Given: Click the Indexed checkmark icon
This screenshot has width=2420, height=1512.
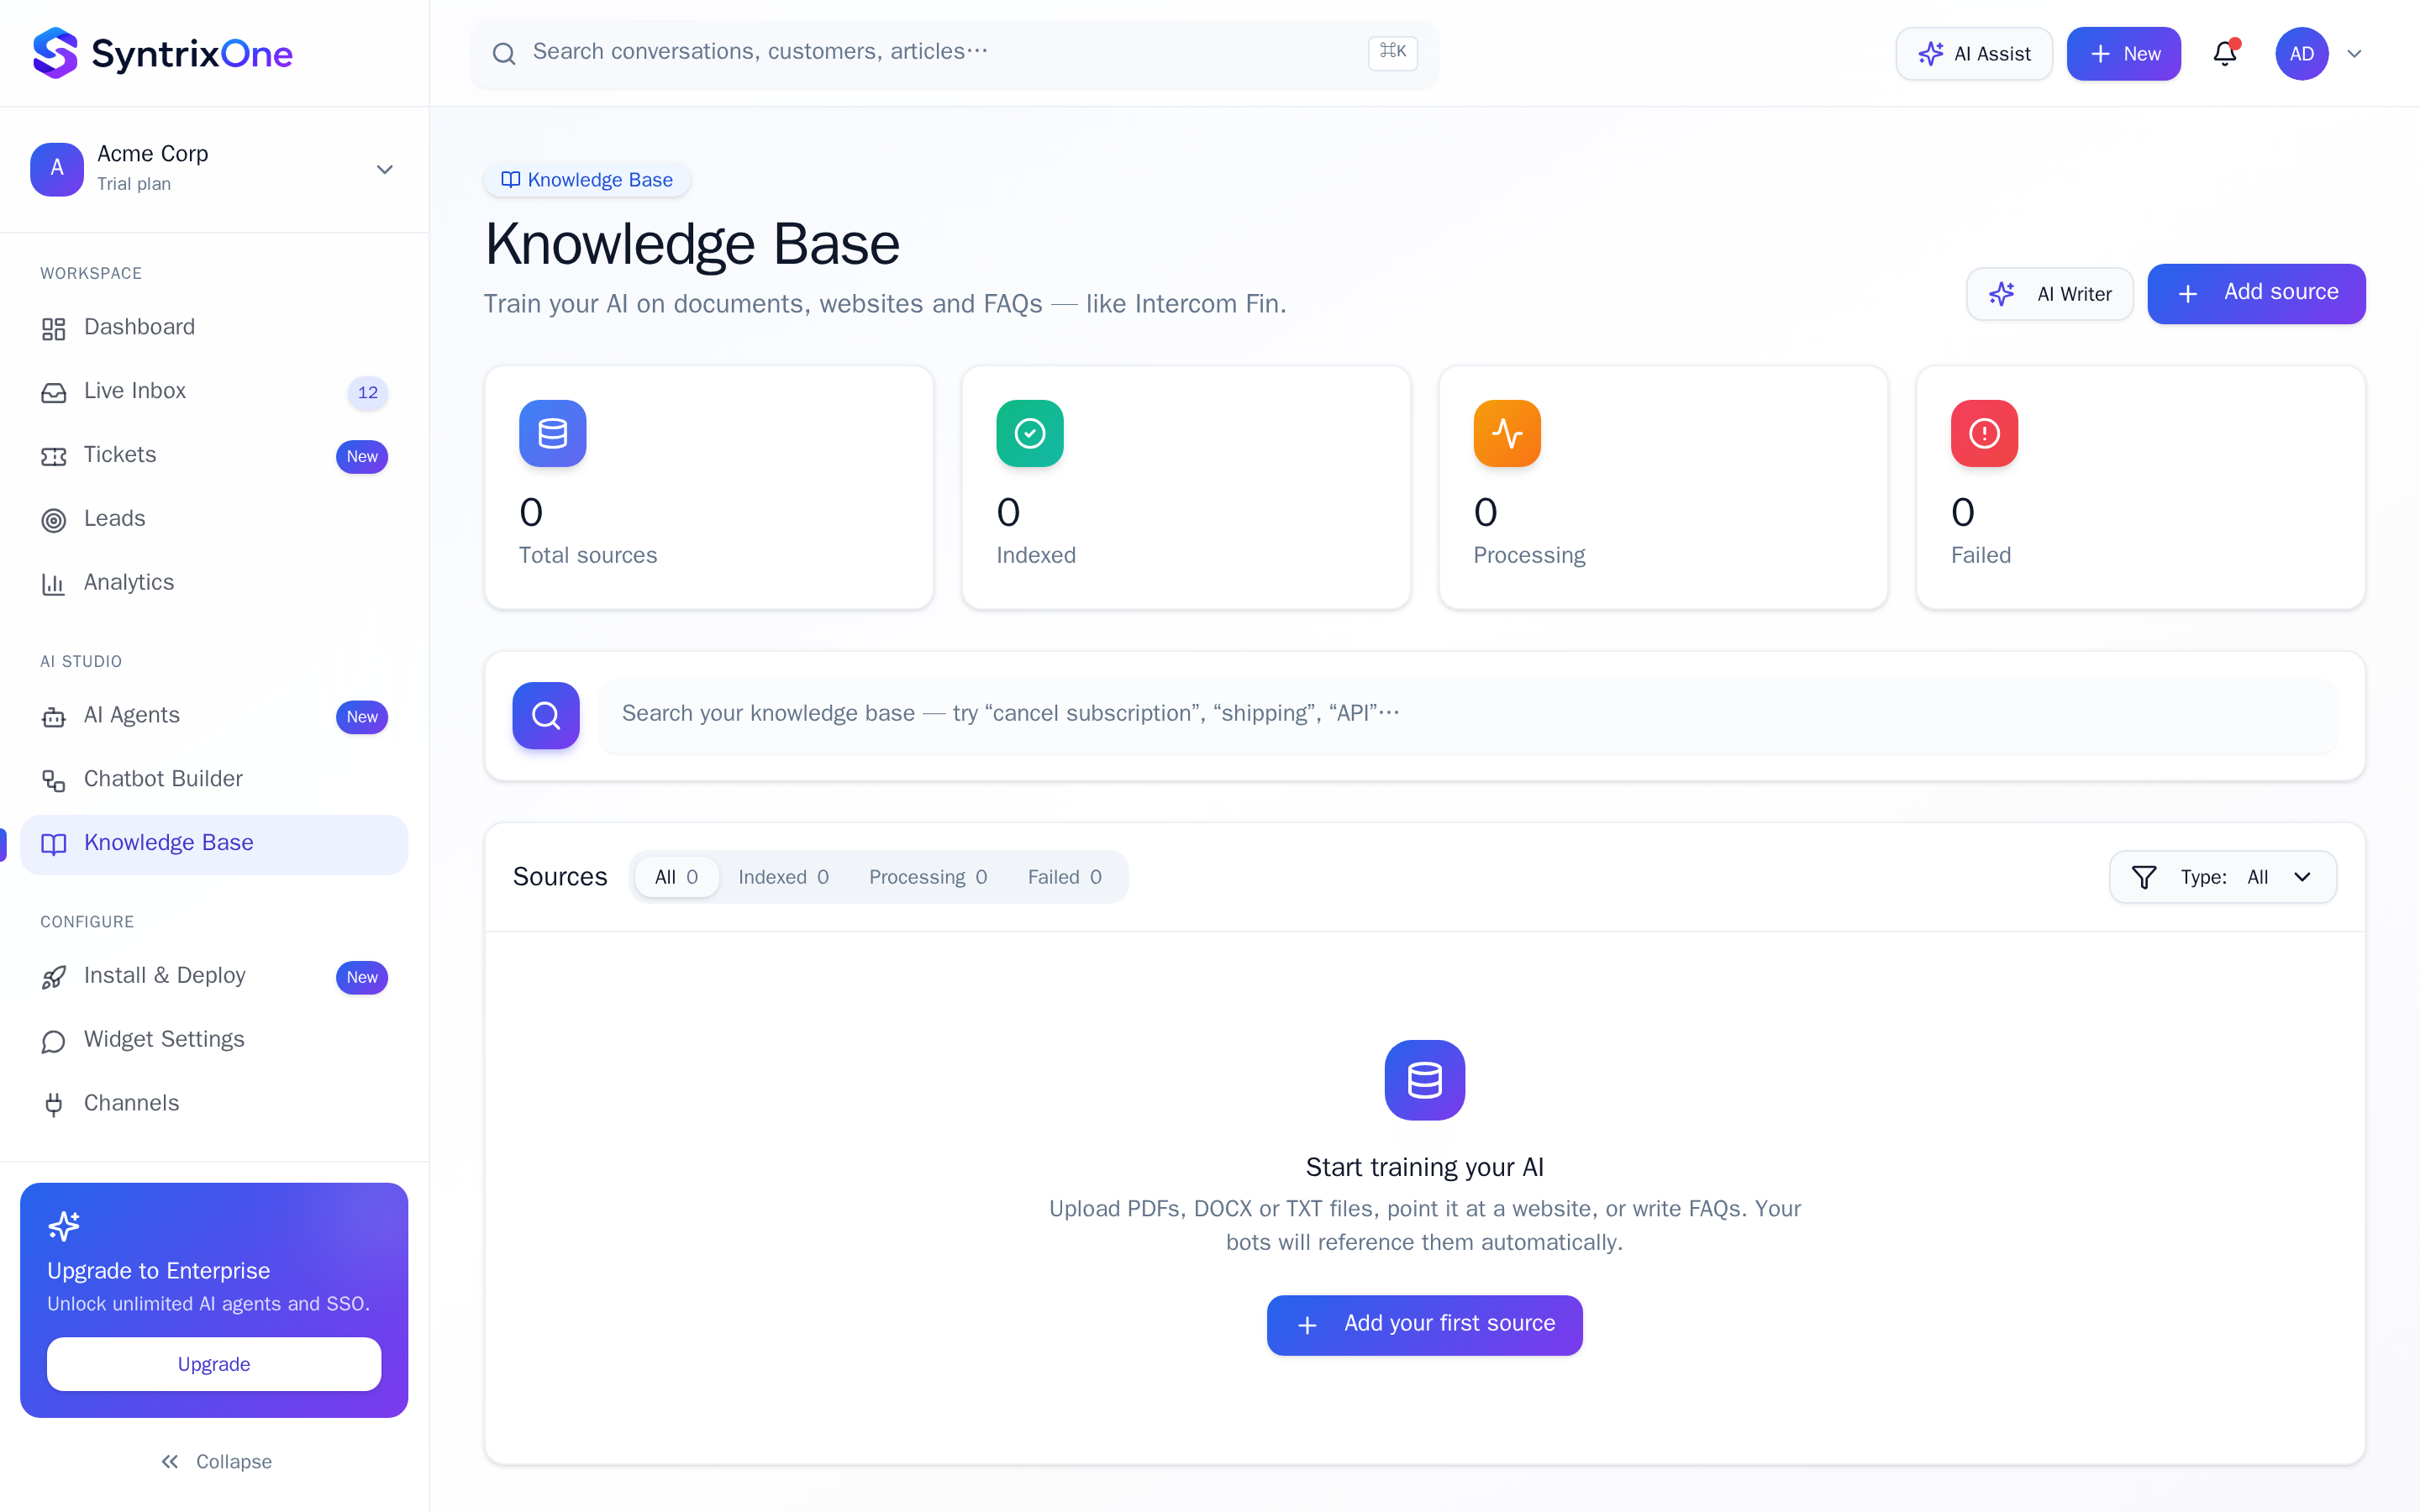Looking at the screenshot, I should [x=1029, y=433].
